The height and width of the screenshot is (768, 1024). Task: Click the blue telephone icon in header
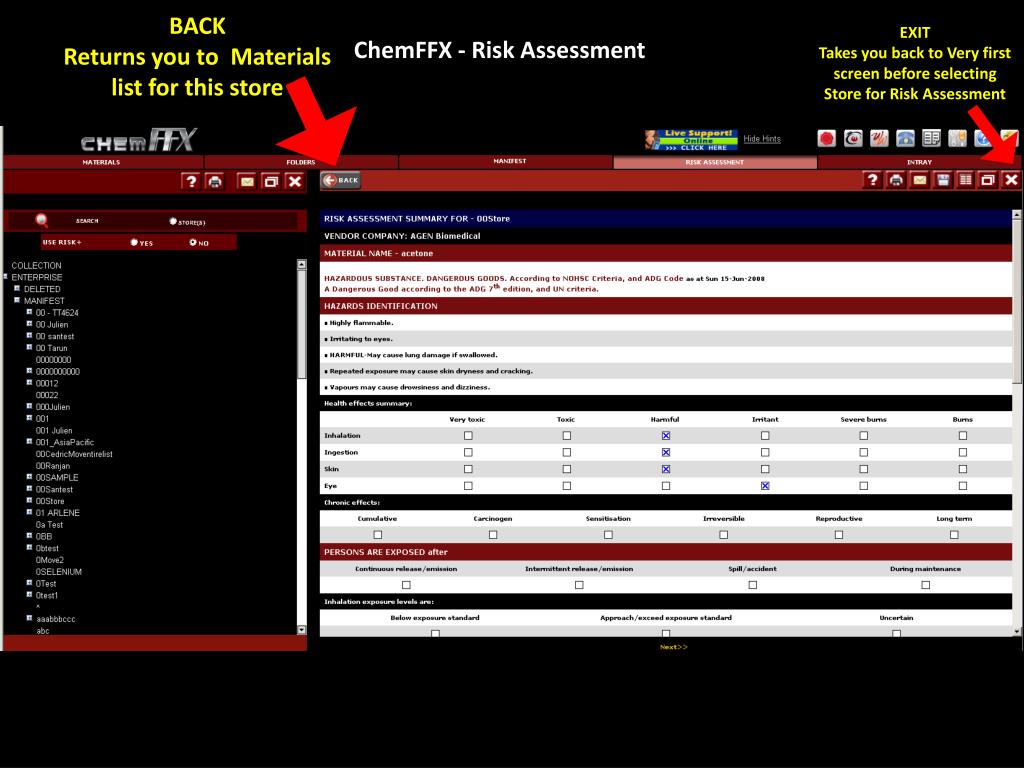tap(905, 138)
